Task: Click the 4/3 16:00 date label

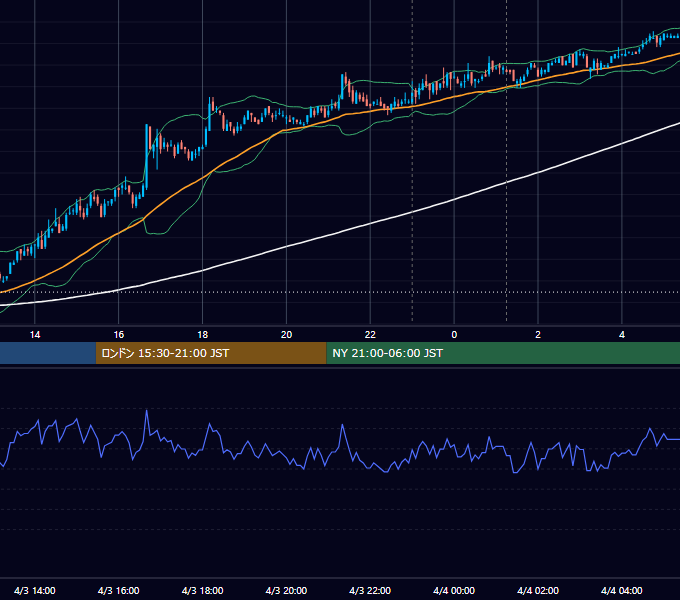Action: pyautogui.click(x=118, y=590)
